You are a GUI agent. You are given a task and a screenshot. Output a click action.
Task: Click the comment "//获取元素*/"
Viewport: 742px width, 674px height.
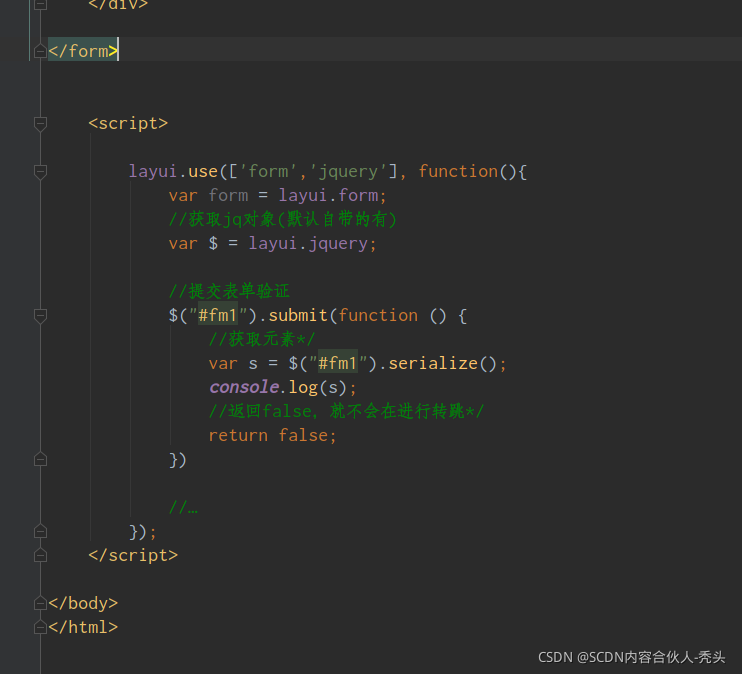[262, 339]
